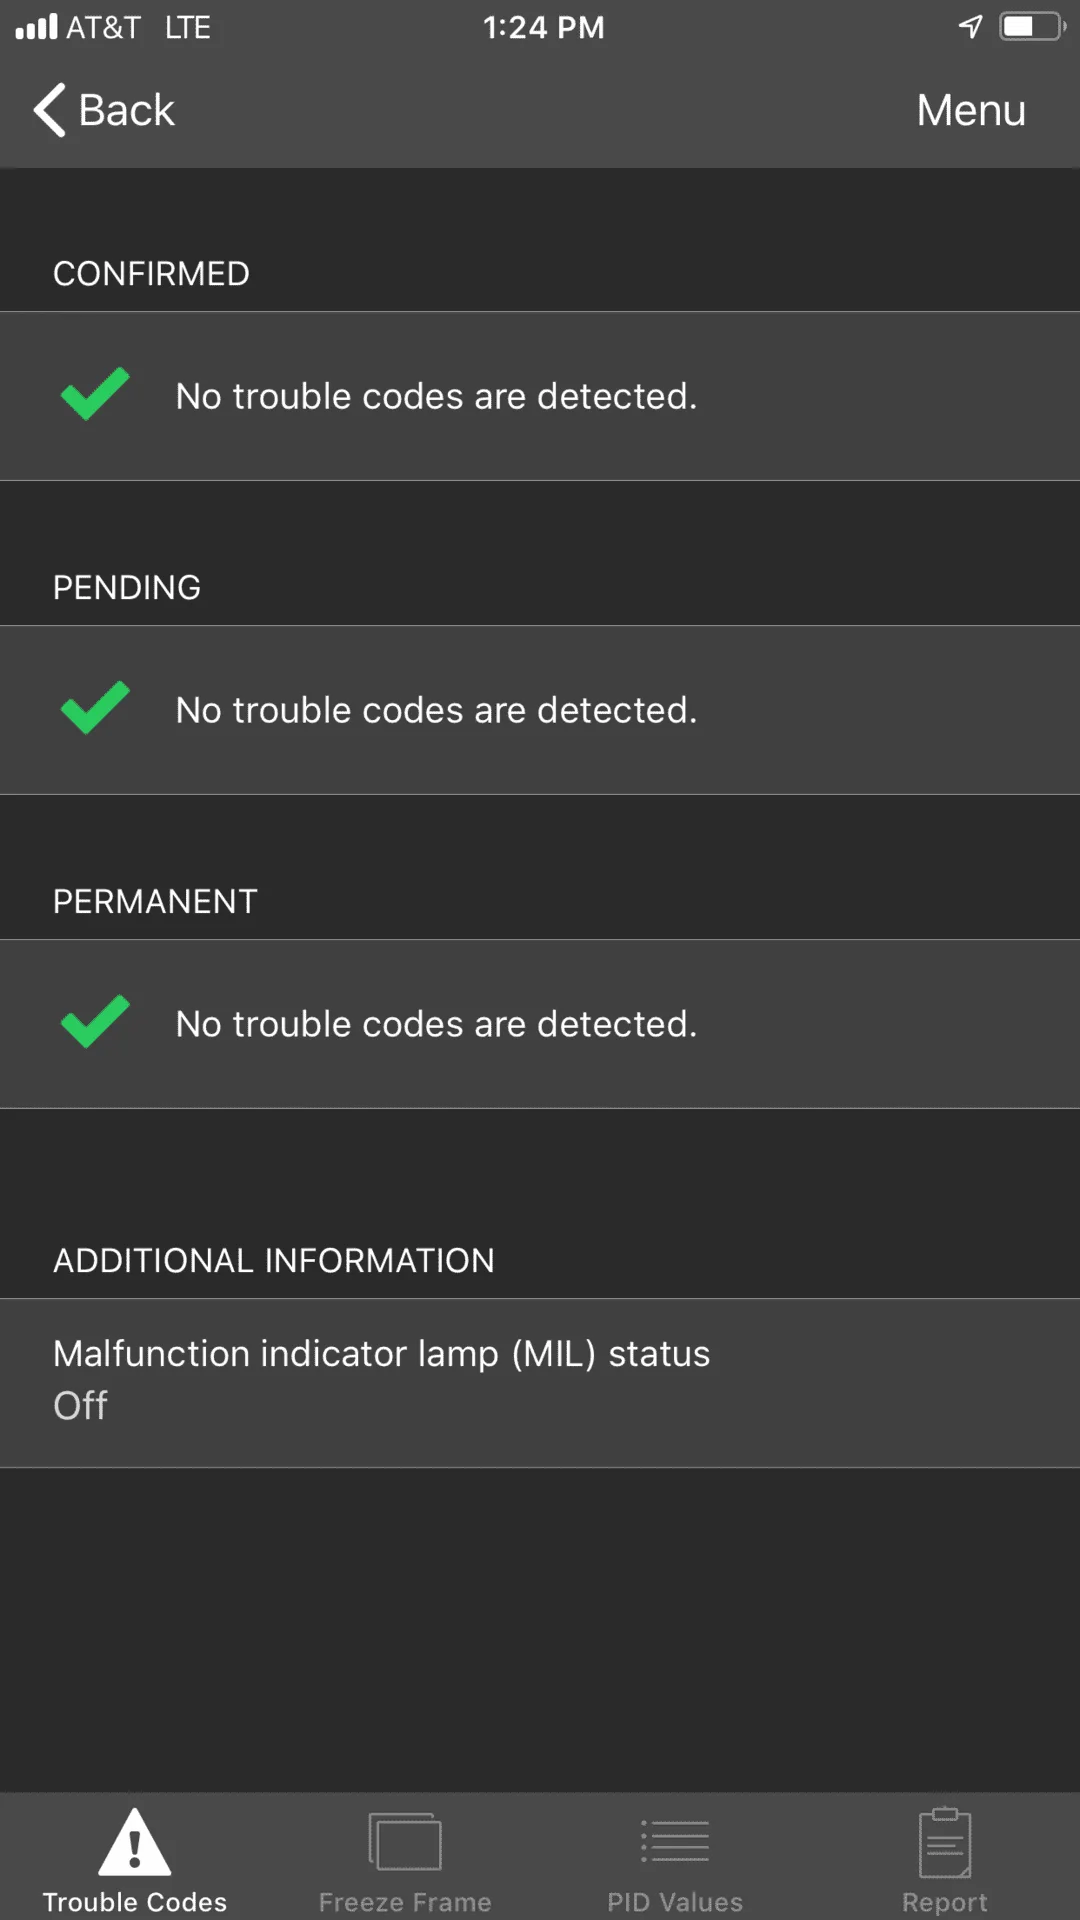
Task: Tap the Trouble Codes warning triangle icon
Action: 135,1842
